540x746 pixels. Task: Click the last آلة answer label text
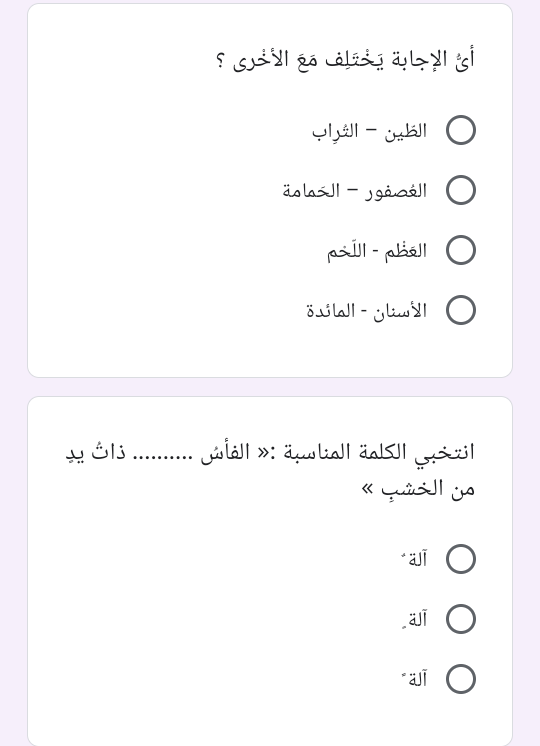(414, 679)
